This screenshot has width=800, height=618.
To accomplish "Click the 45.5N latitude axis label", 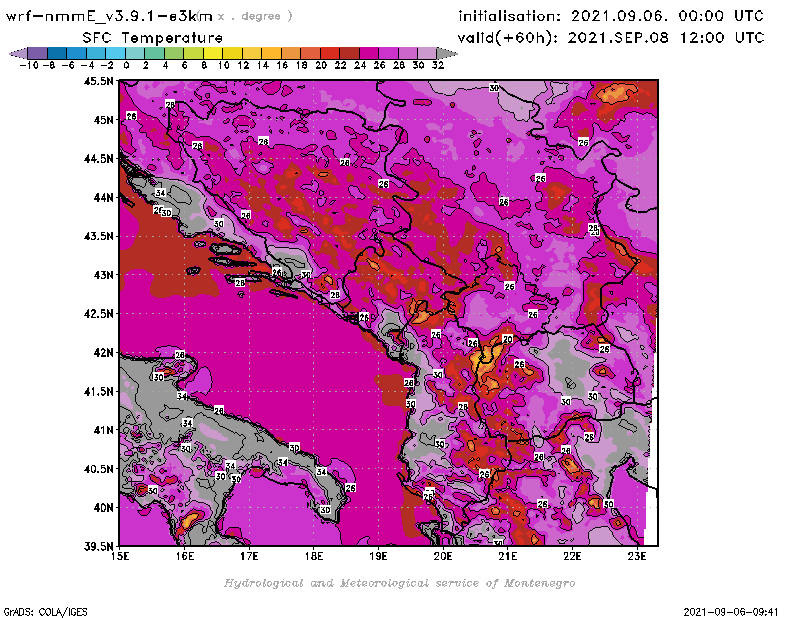I will pos(99,81).
